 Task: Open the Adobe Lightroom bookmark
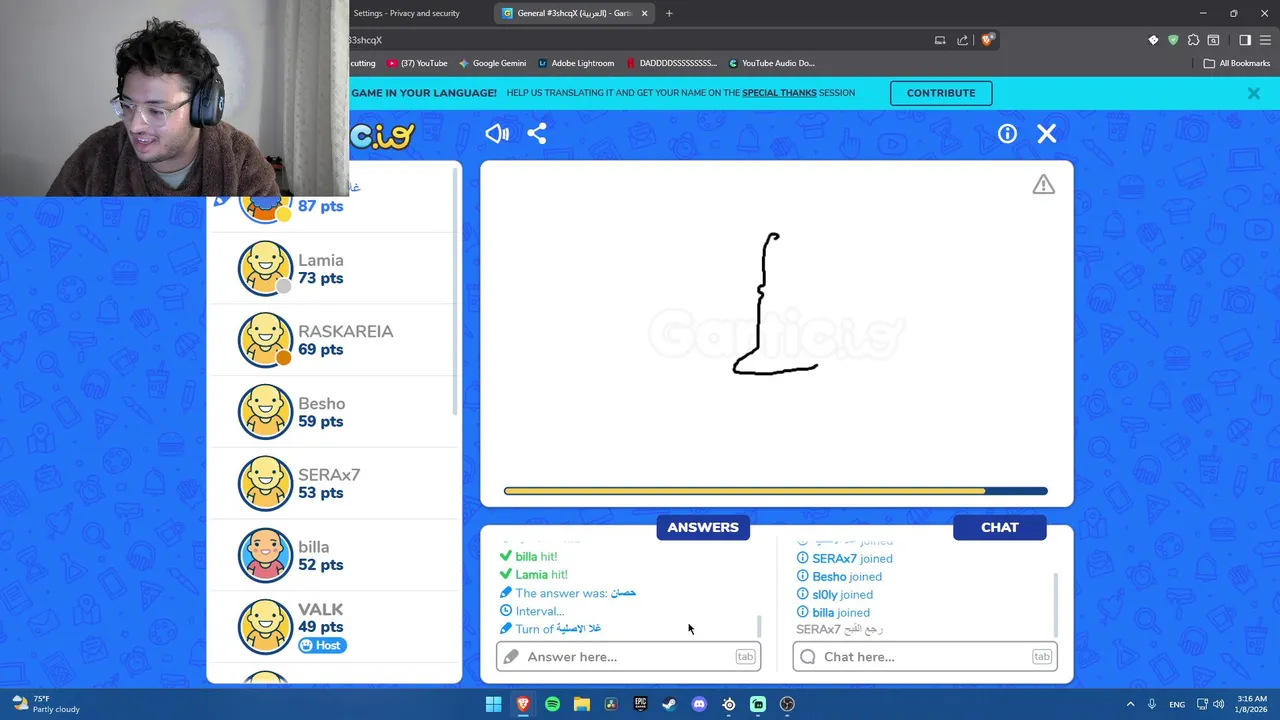click(576, 63)
